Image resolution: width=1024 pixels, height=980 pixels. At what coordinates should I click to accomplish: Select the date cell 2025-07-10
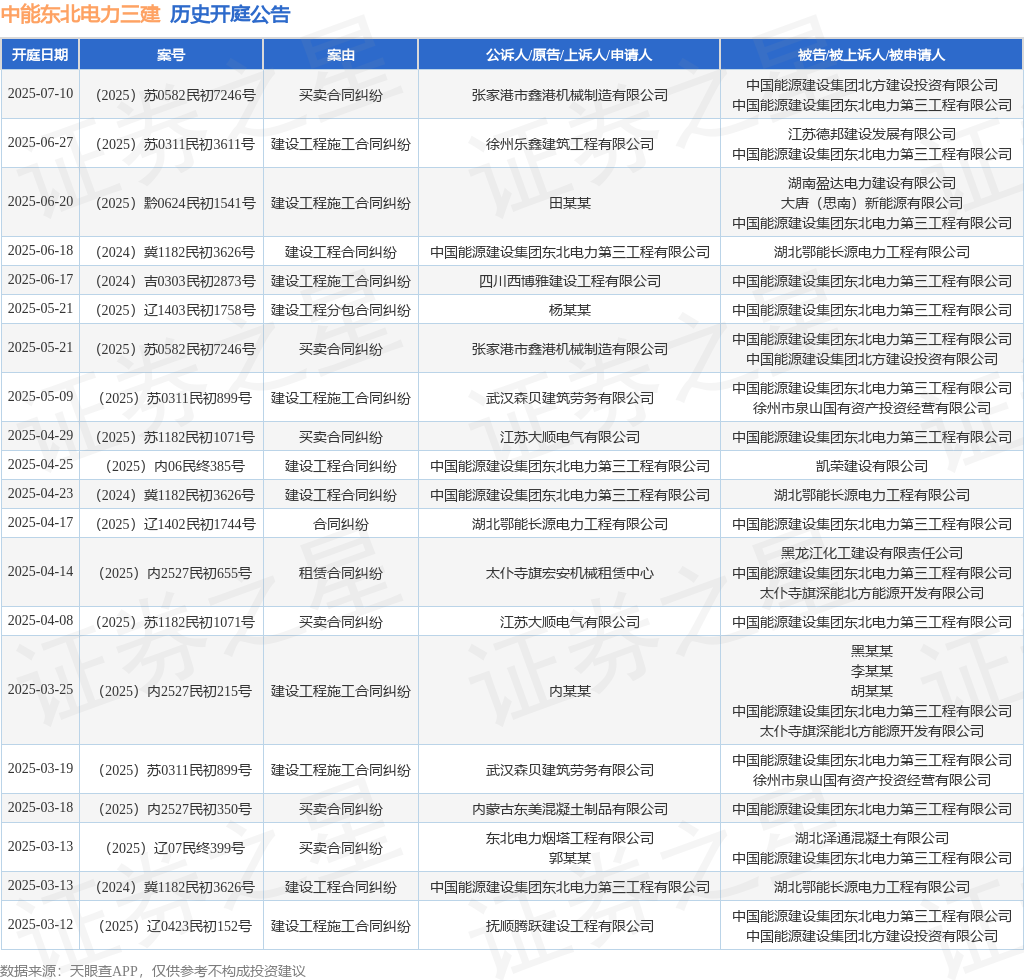coord(40,94)
